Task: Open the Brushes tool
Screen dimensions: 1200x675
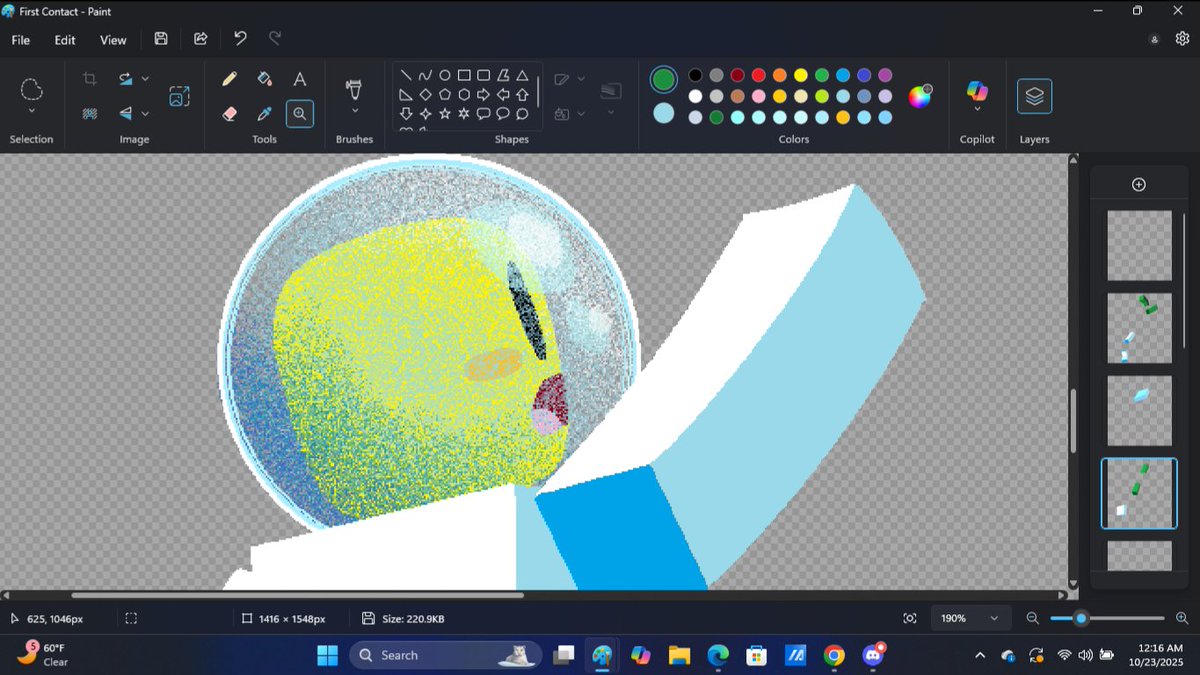Action: click(x=354, y=88)
